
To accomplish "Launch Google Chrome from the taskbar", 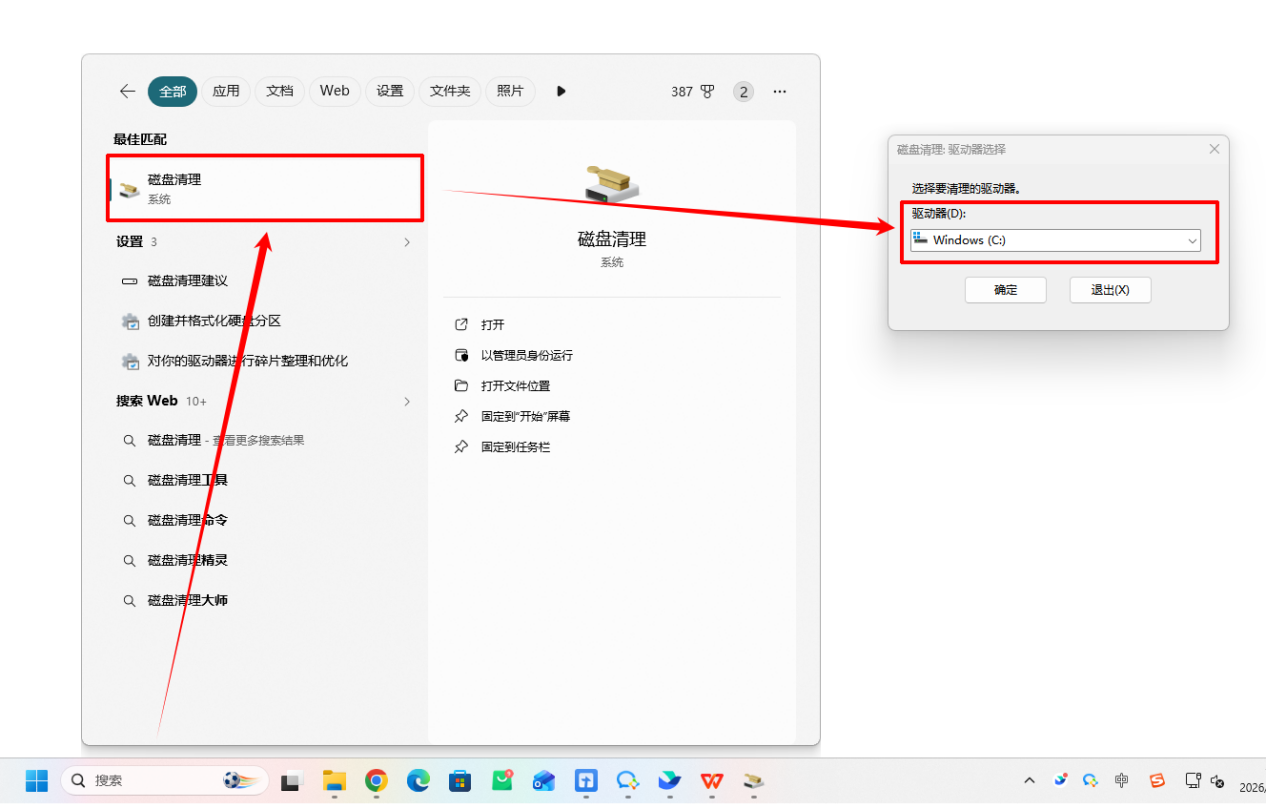I will tap(376, 781).
